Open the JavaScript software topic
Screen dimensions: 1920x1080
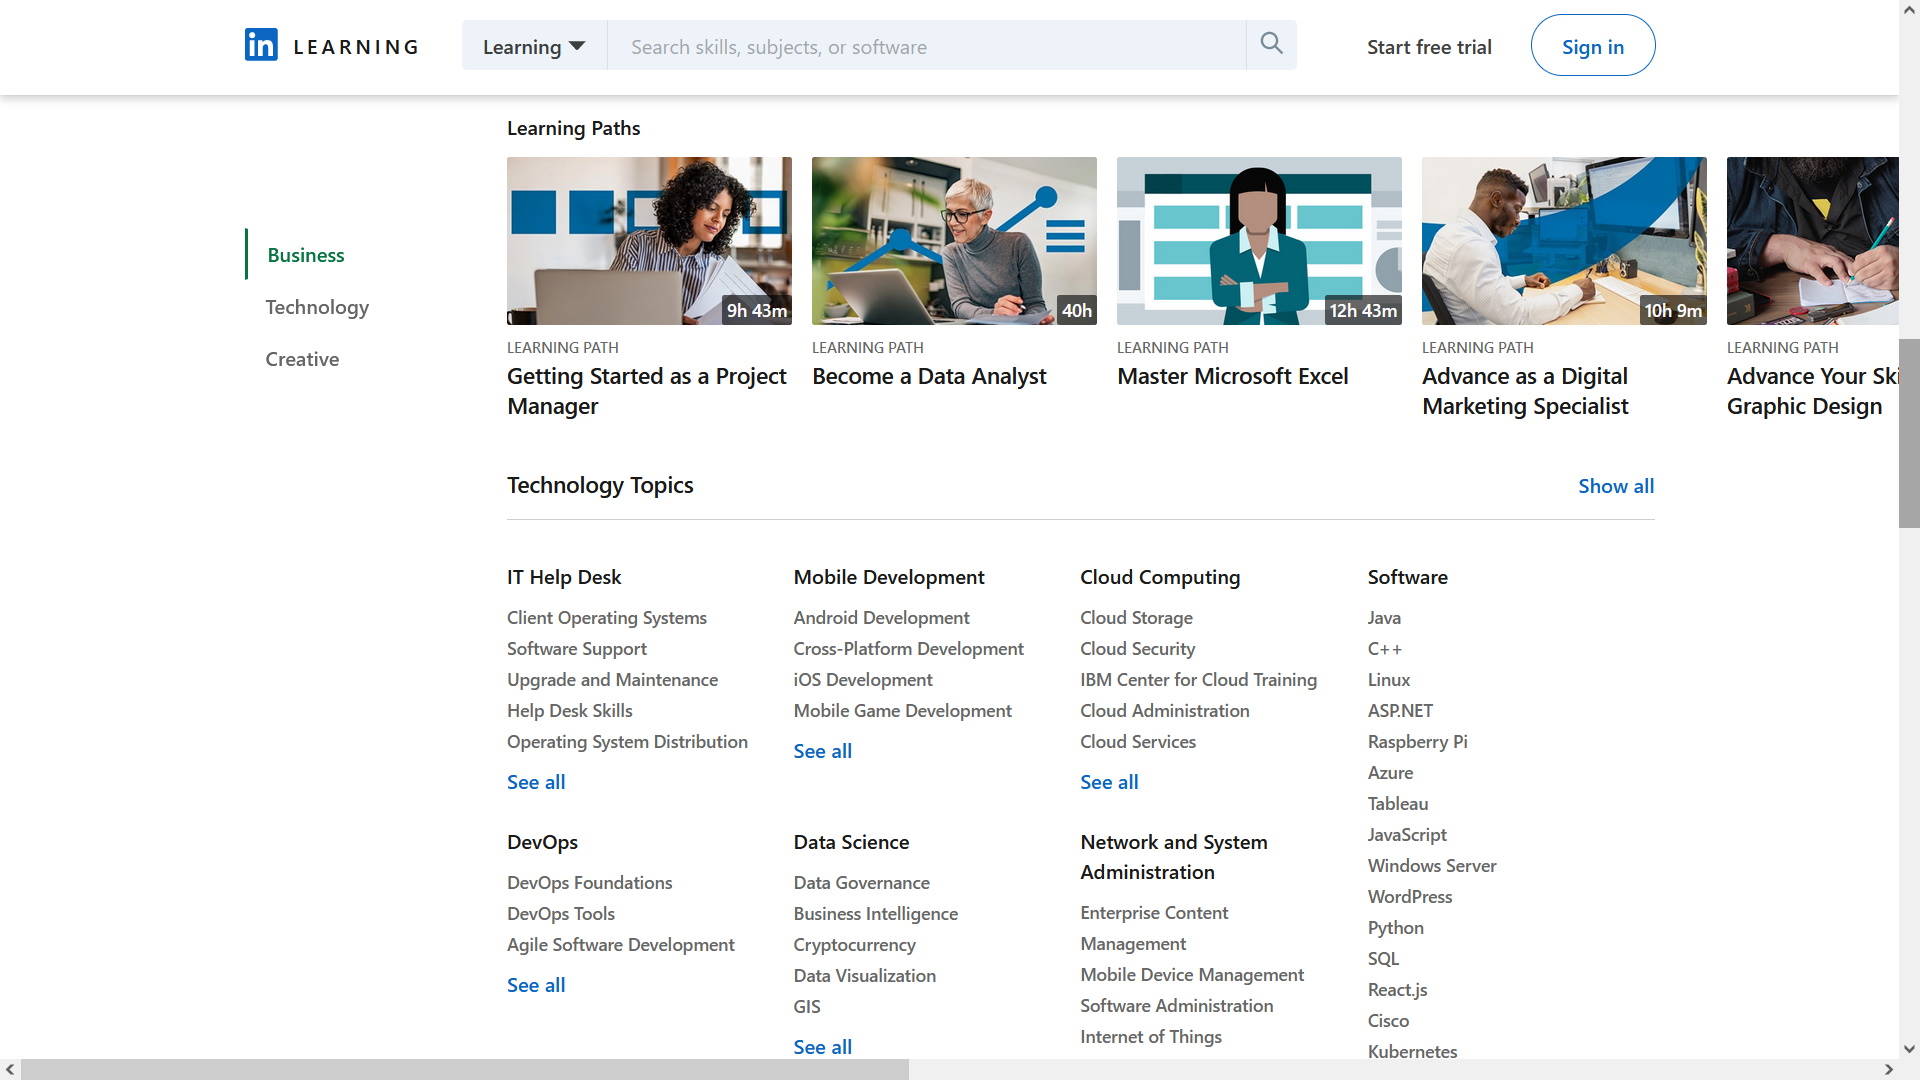click(1407, 835)
